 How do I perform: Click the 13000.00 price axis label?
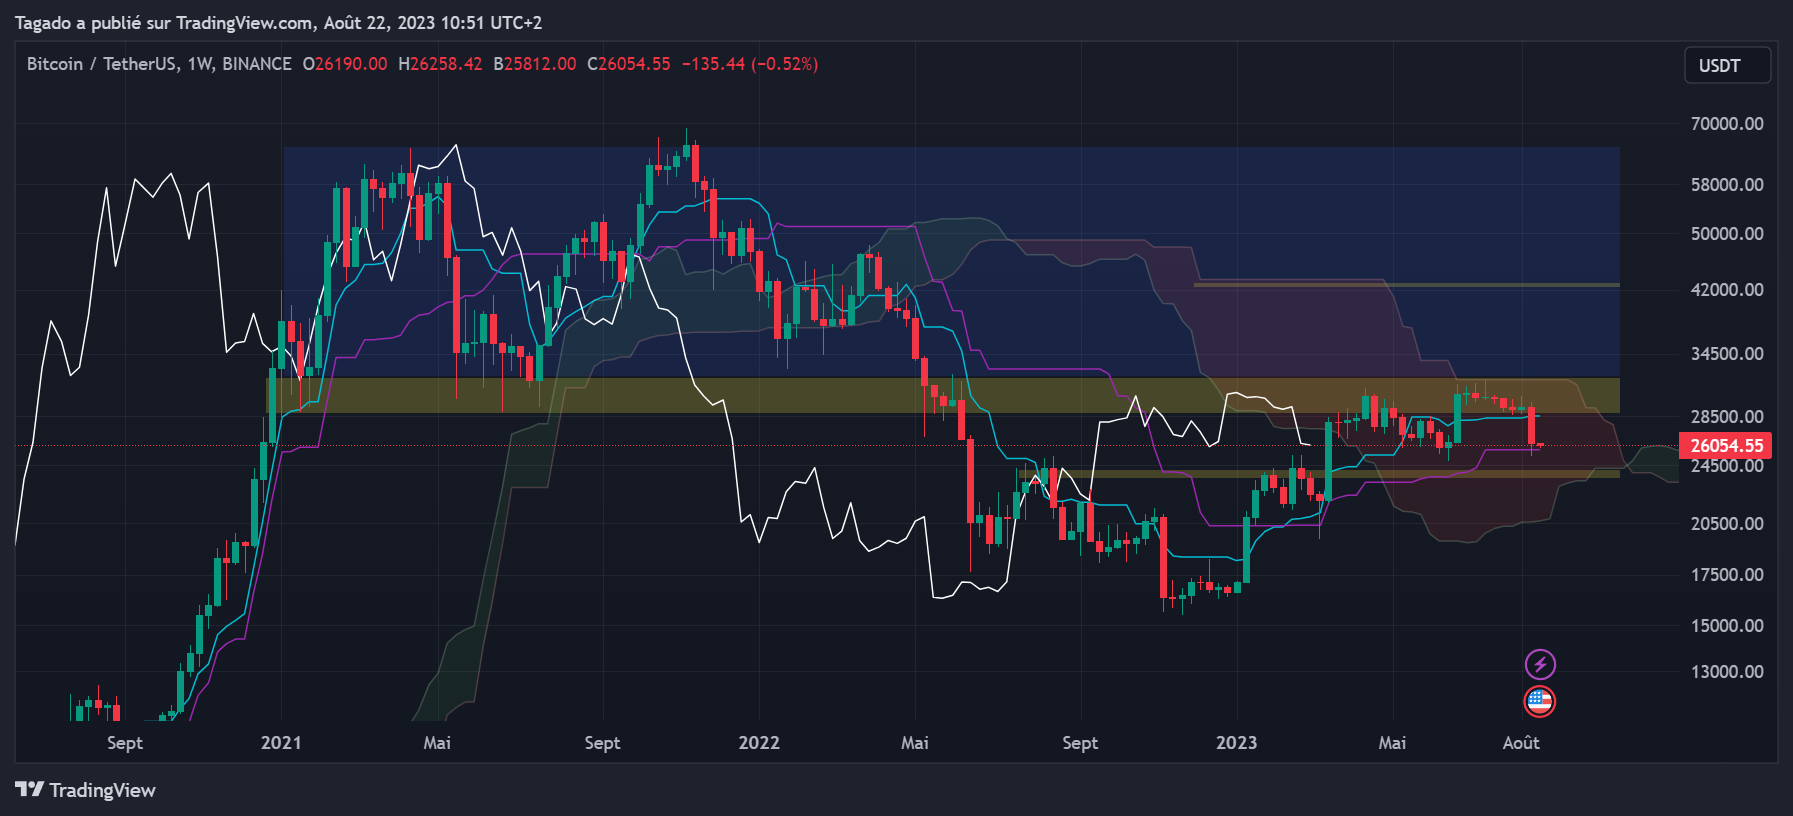tap(1727, 672)
